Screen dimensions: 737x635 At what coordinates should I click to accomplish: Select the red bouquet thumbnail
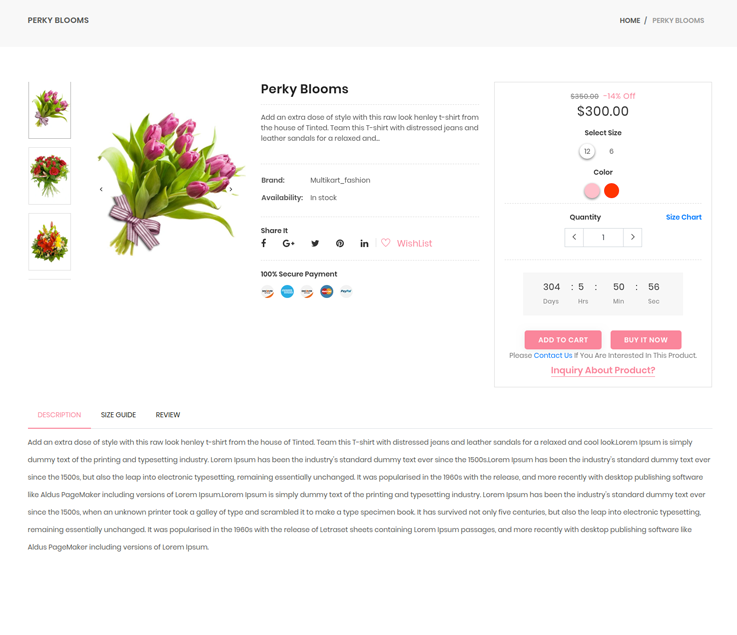click(49, 176)
